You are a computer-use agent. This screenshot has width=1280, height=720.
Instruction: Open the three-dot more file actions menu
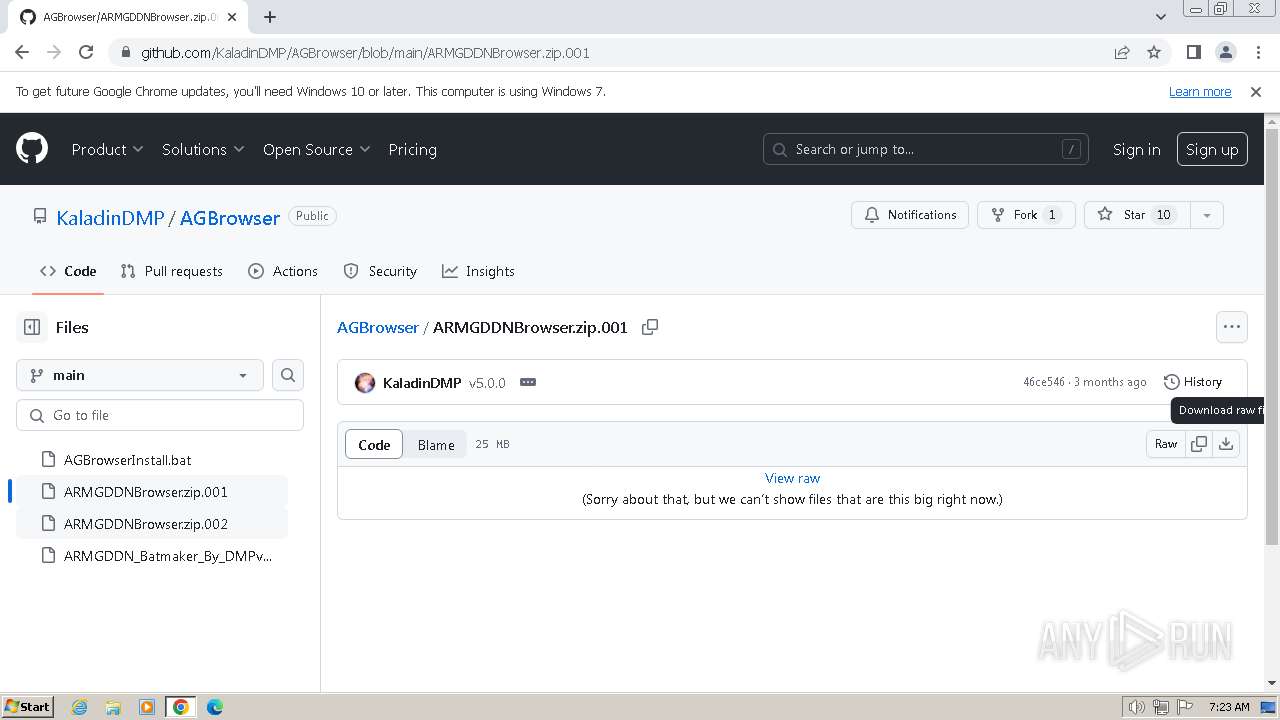point(1232,327)
